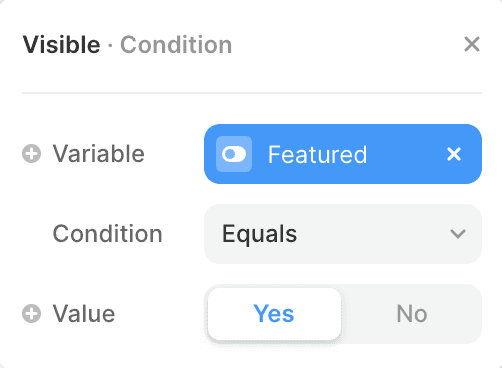Click the toggle icon in Featured chip
Image resolution: width=502 pixels, height=368 pixels.
pyautogui.click(x=234, y=154)
